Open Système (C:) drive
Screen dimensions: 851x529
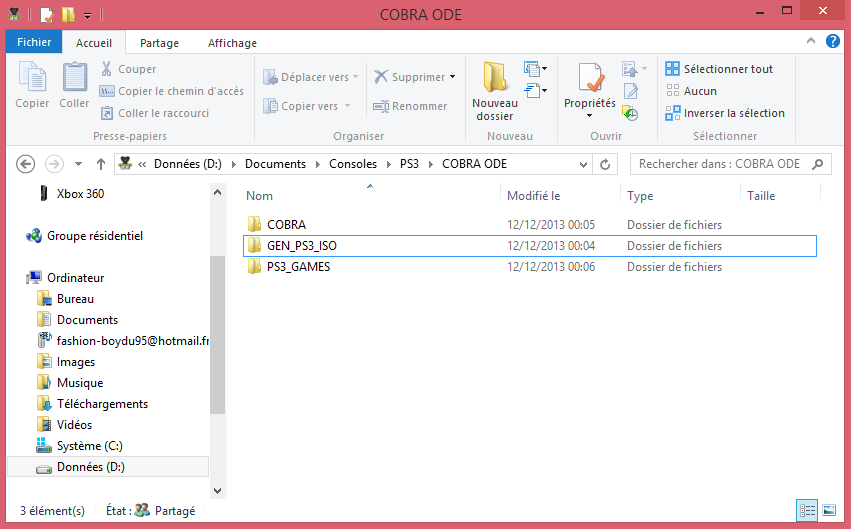click(79, 446)
